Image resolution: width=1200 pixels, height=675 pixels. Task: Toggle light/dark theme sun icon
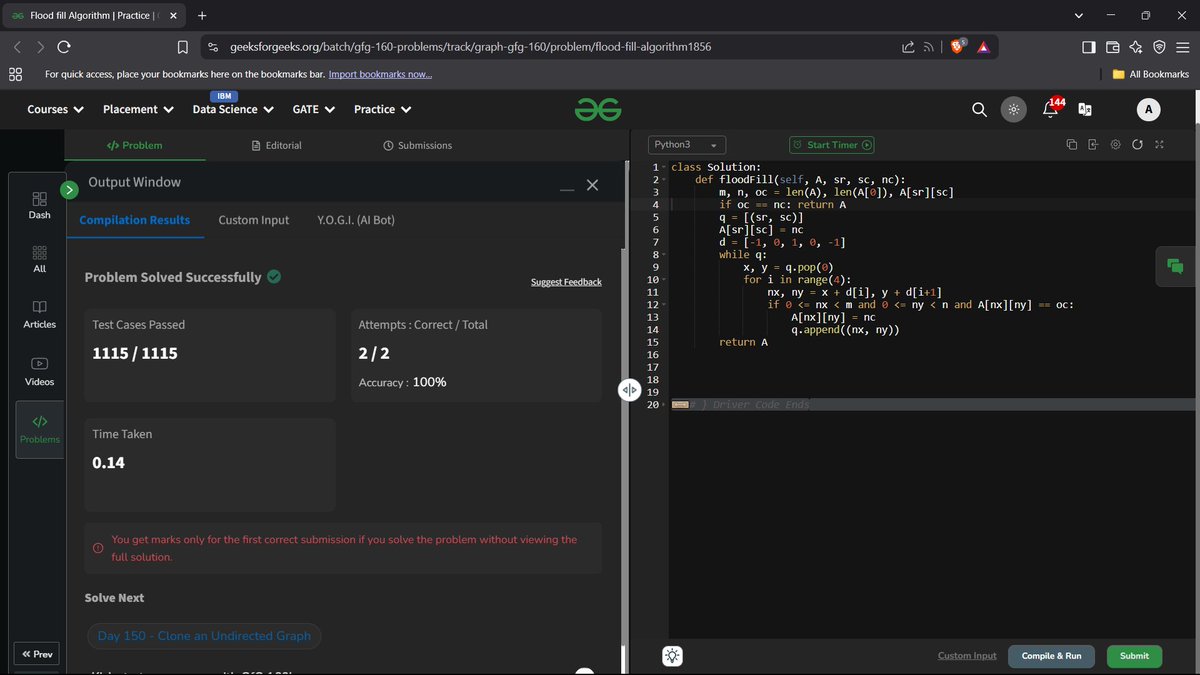pyautogui.click(x=1013, y=110)
